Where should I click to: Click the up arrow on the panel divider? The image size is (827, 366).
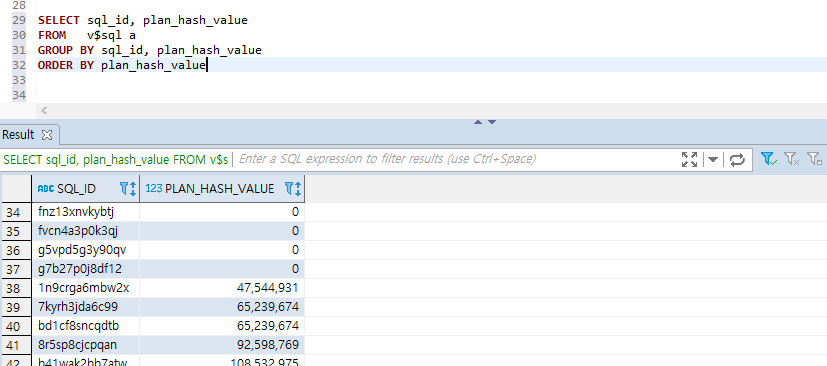tap(478, 122)
